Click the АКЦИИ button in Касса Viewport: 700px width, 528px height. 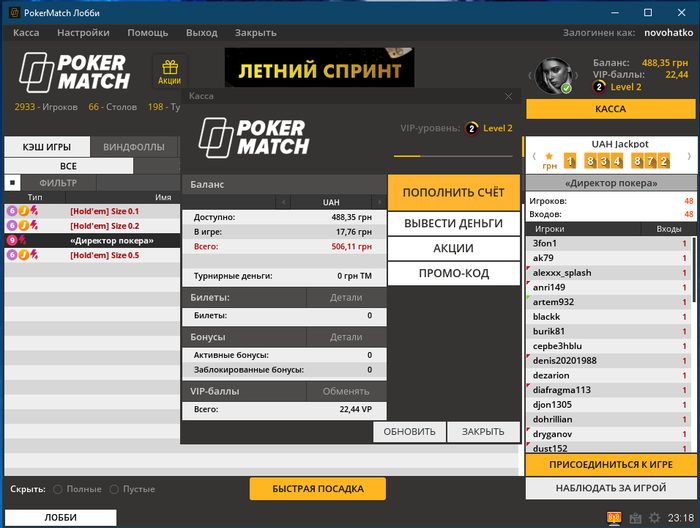(454, 249)
